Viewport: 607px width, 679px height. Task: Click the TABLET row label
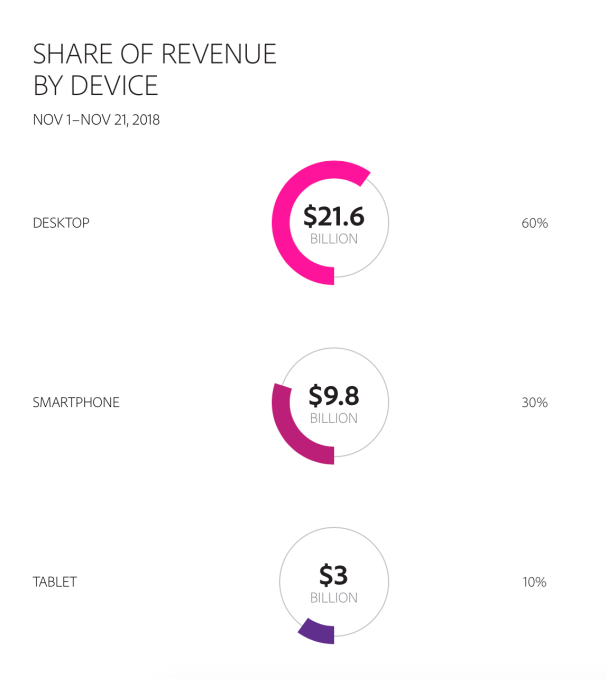(x=55, y=582)
